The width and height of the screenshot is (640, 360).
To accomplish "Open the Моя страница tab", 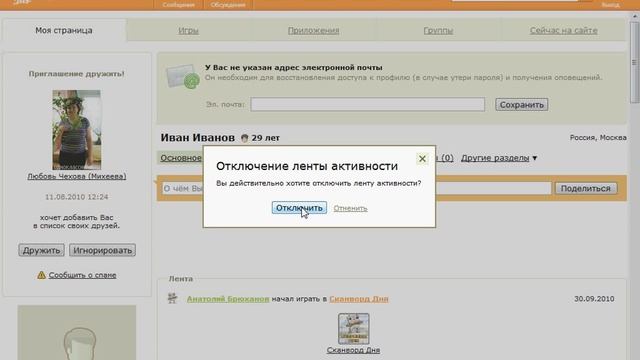I will pyautogui.click(x=64, y=30).
